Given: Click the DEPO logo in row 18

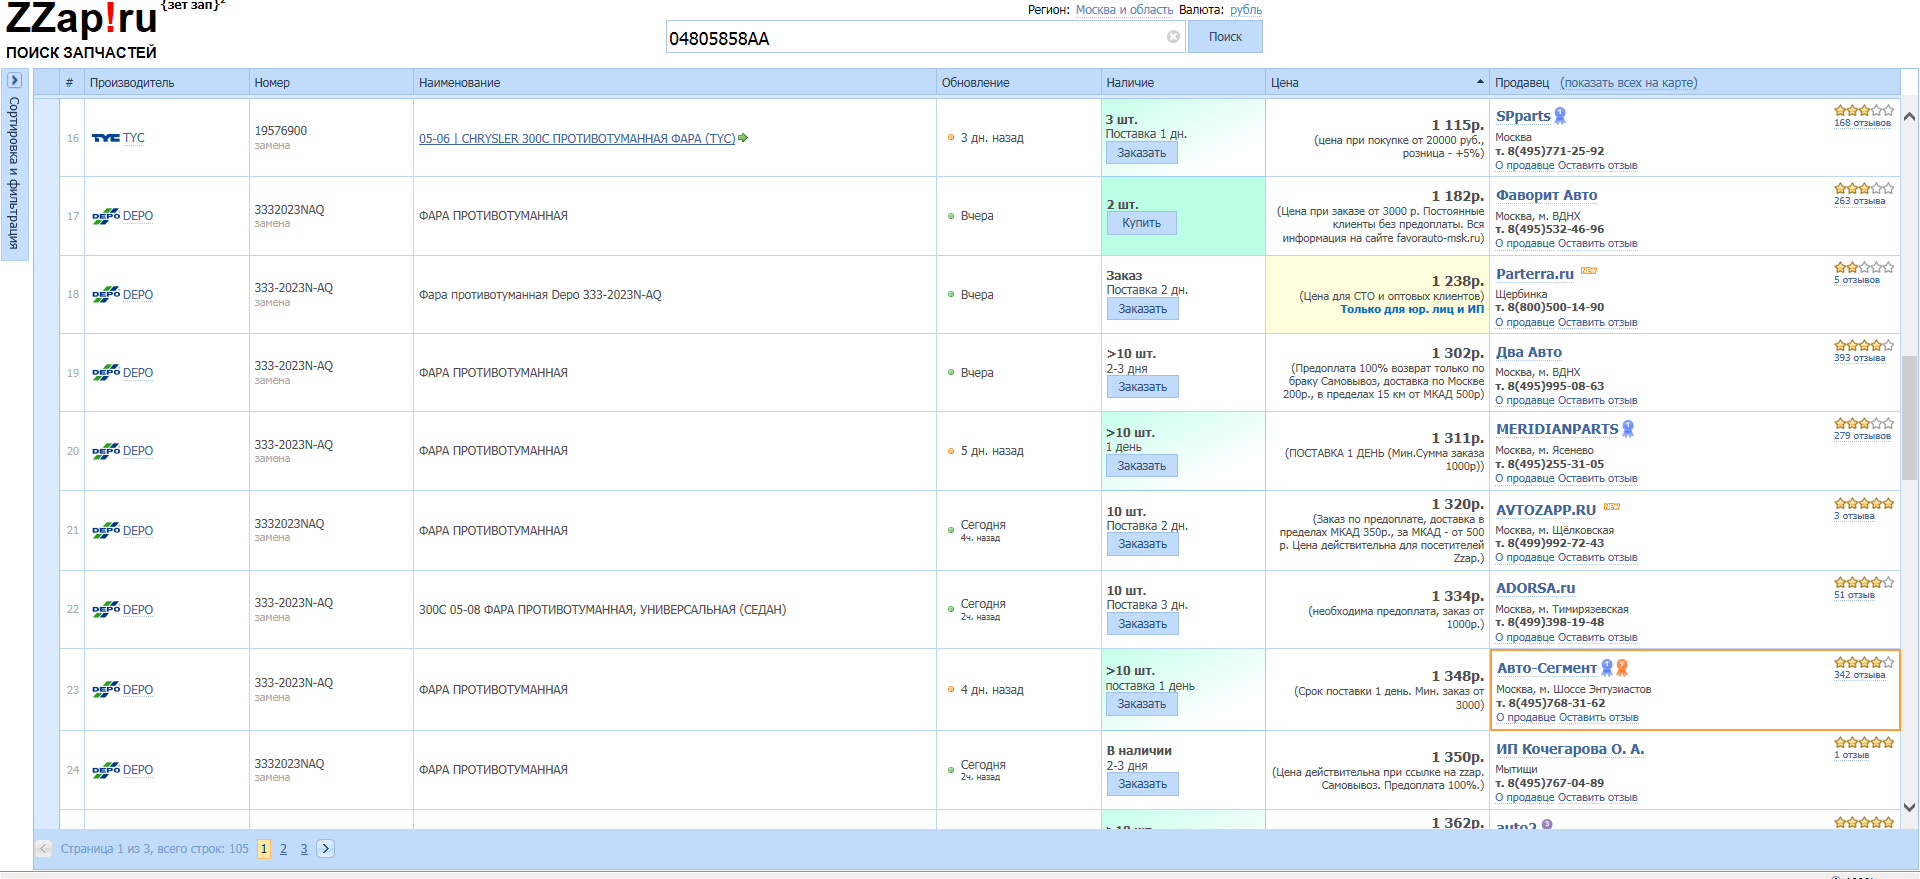Looking at the screenshot, I should coord(106,295).
